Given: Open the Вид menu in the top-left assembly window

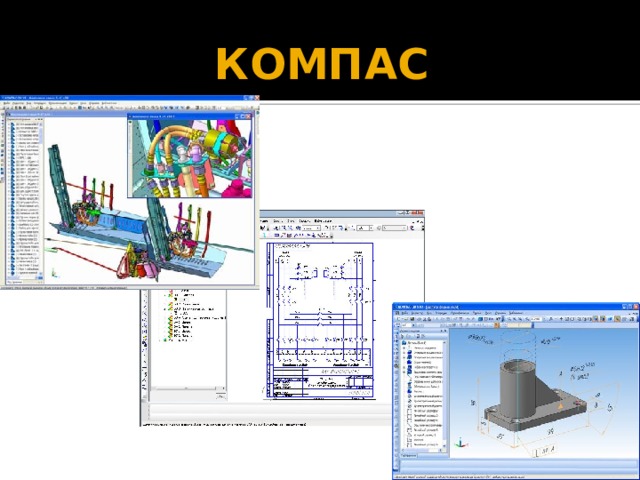Looking at the screenshot, I should [29, 103].
